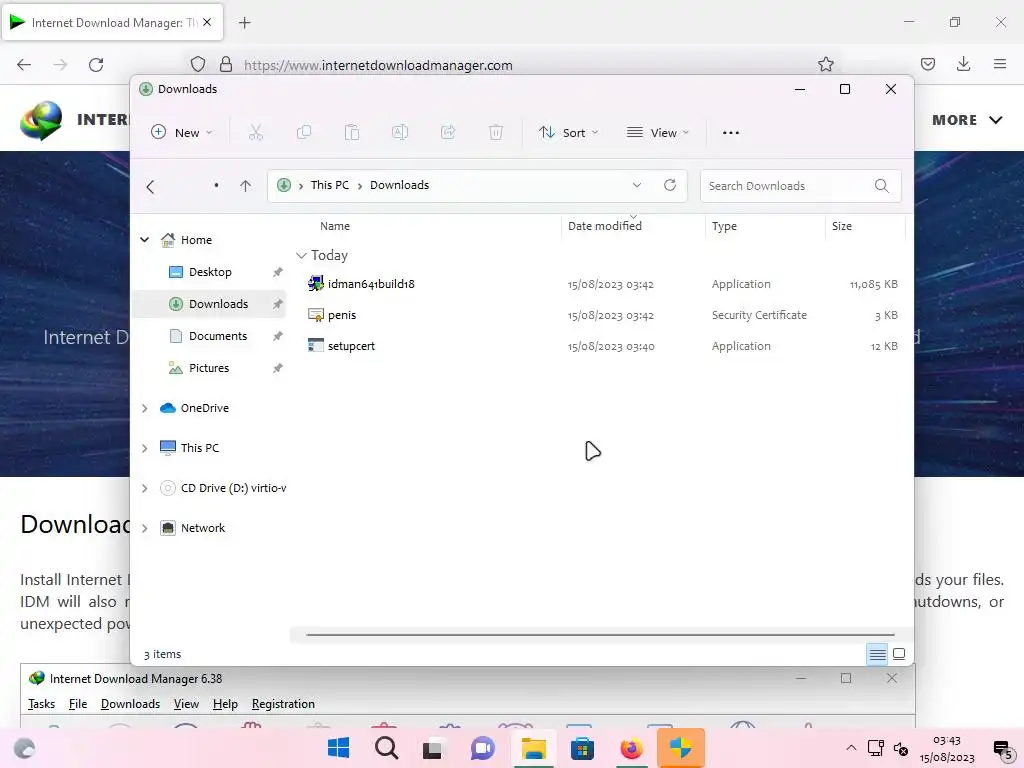This screenshot has height=768, width=1024.
Task: Click File Explorer on taskbar
Action: (x=533, y=748)
